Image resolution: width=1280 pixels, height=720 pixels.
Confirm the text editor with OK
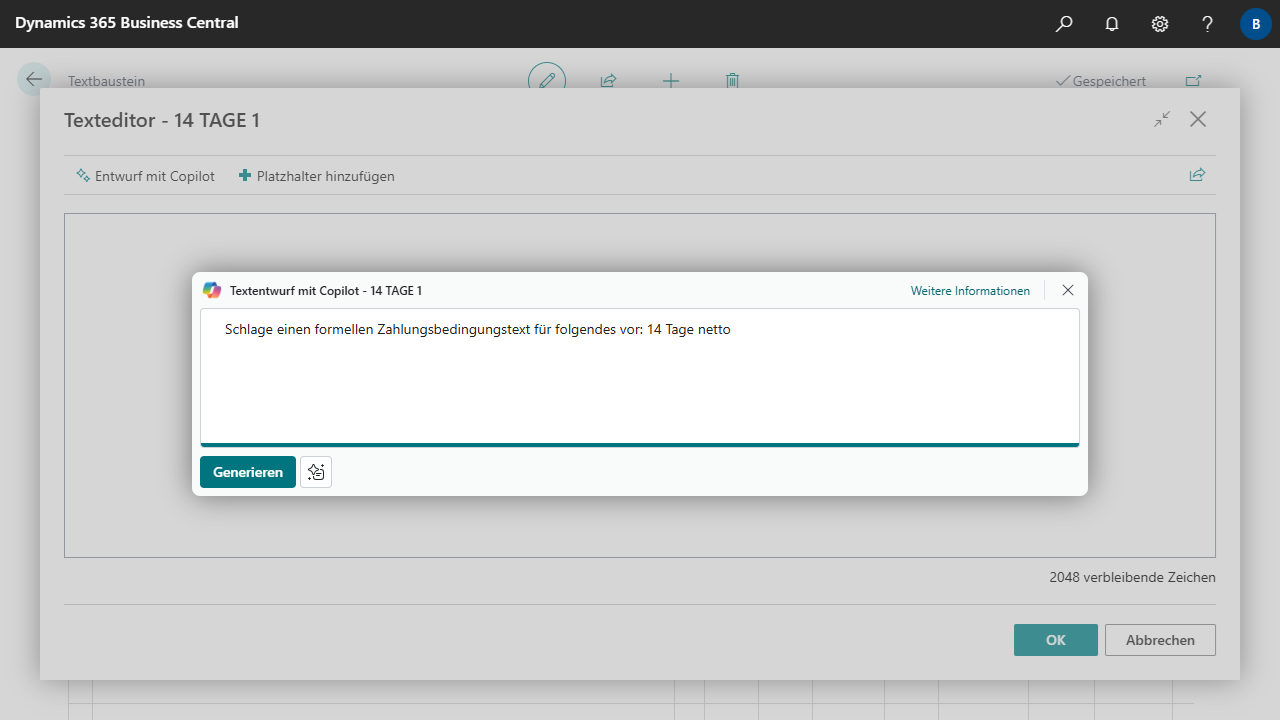[x=1056, y=640]
